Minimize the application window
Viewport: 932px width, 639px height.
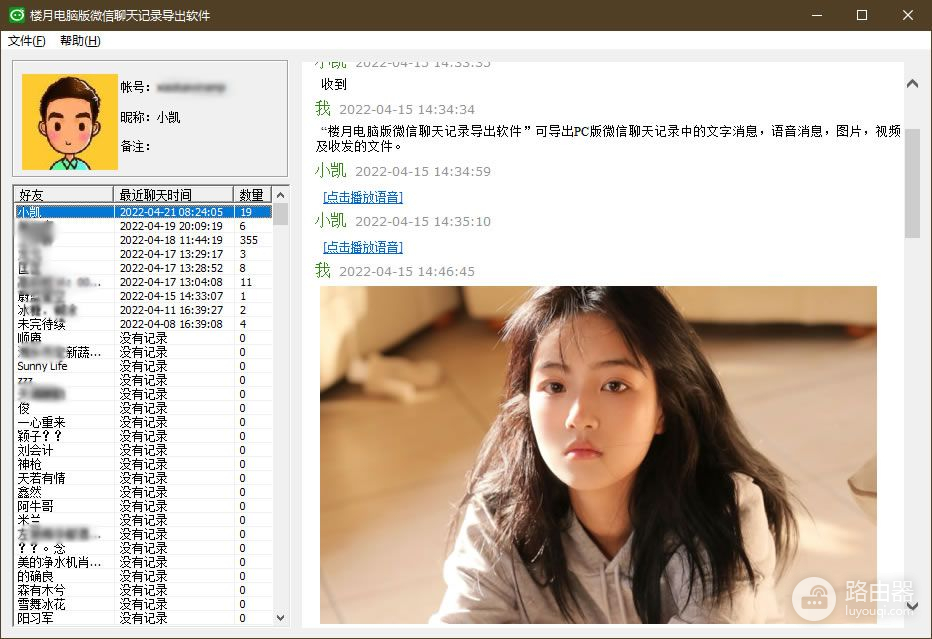817,15
